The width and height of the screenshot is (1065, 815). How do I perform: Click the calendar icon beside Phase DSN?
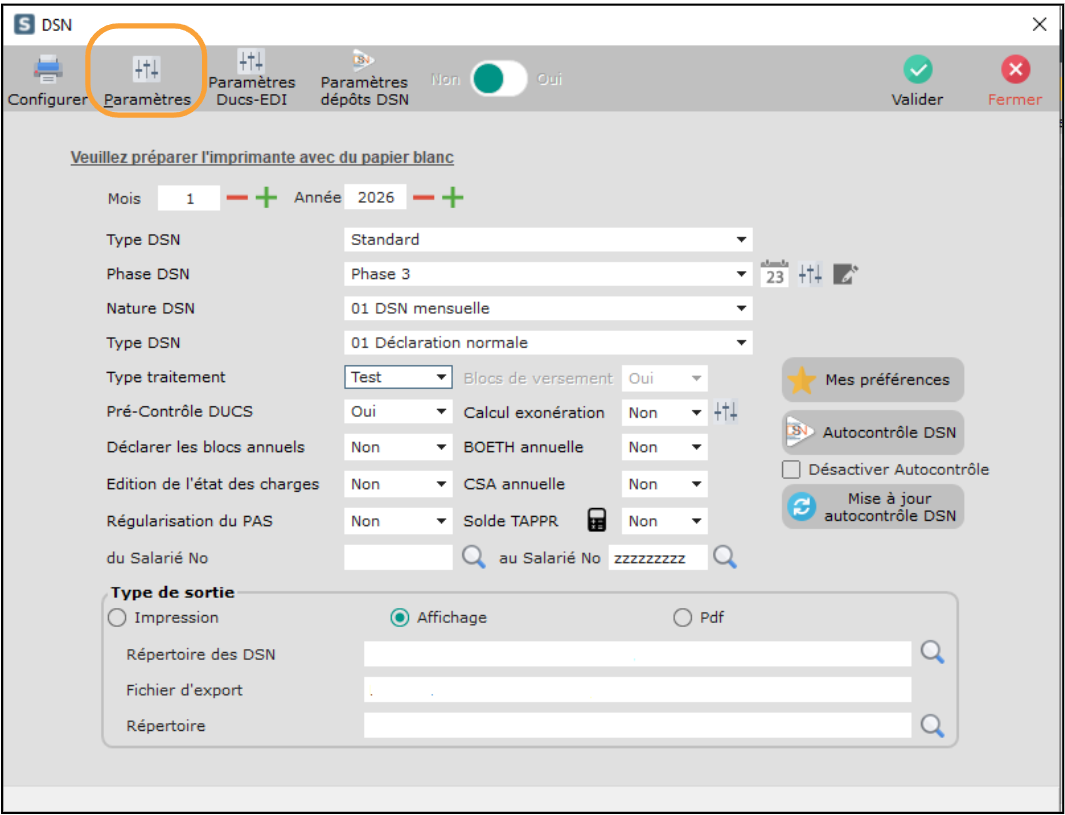(774, 274)
